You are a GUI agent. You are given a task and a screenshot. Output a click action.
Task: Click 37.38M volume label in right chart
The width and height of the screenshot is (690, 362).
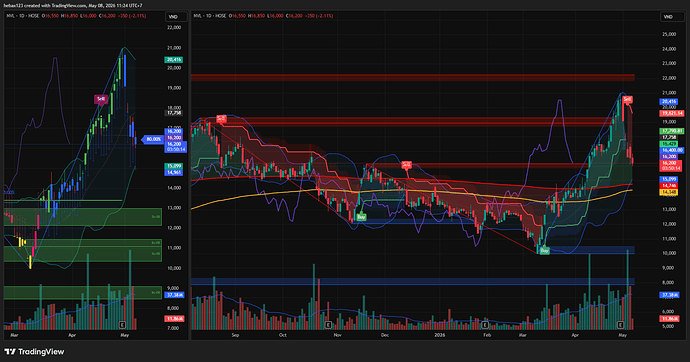click(x=670, y=295)
